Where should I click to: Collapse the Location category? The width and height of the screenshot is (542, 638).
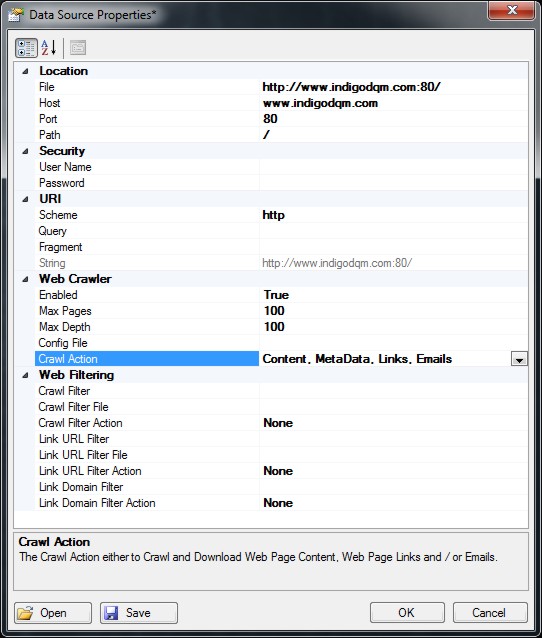26,71
